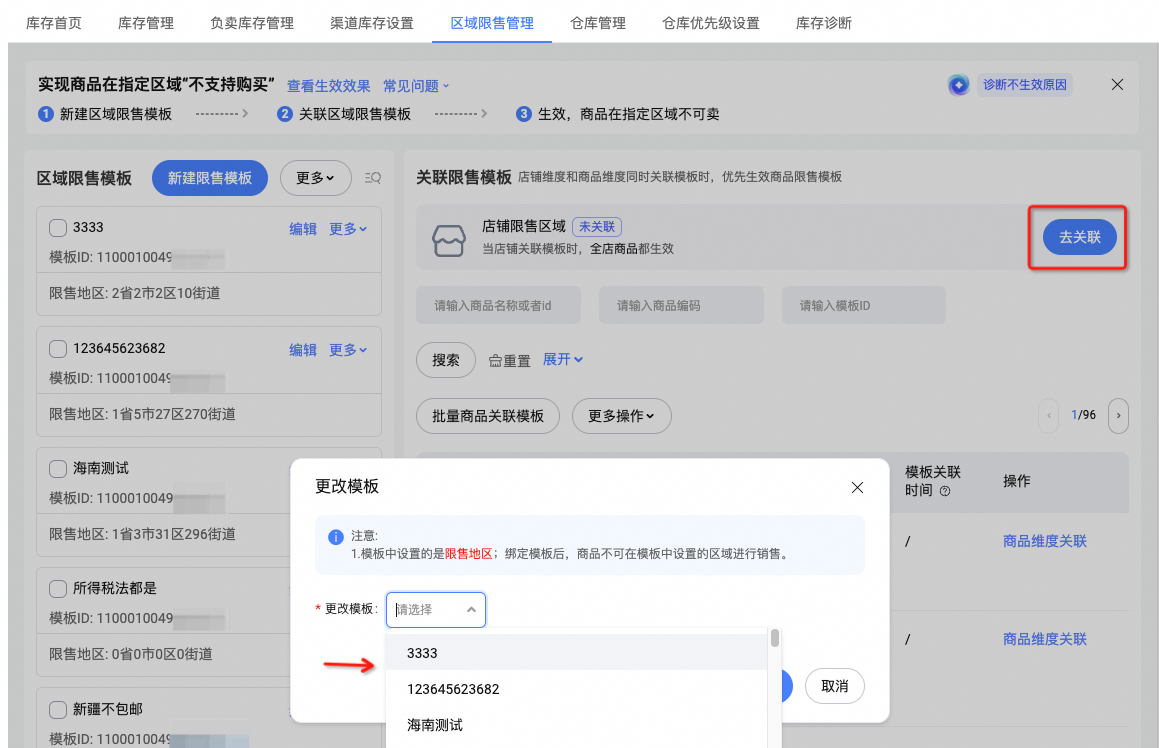
Task: Click the blue diagnosis assistant icon
Action: tap(959, 85)
